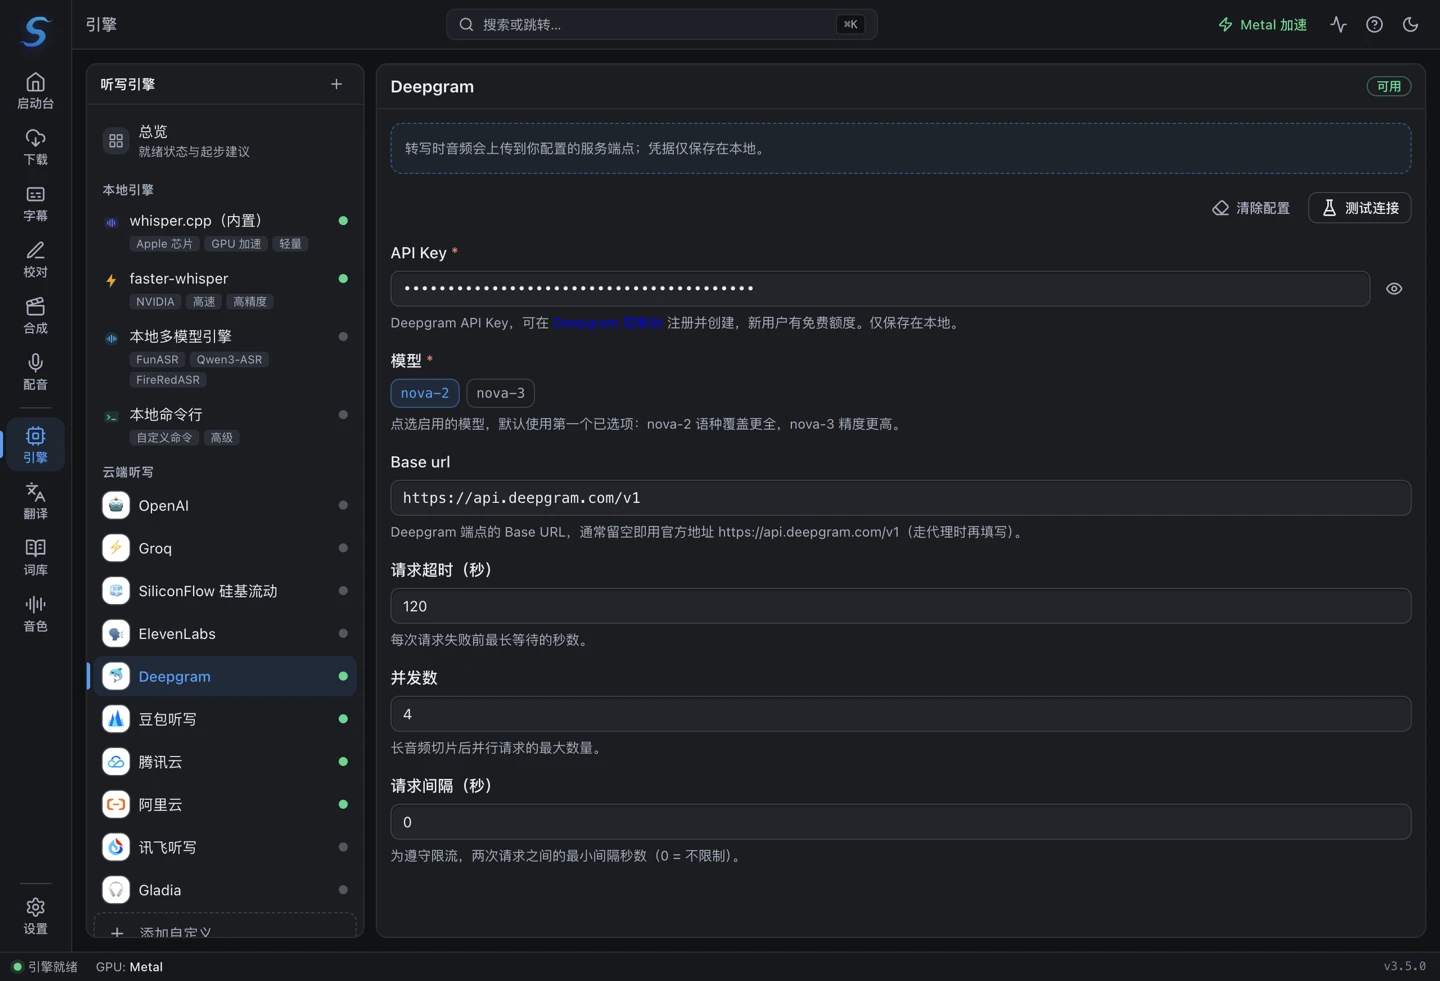The width and height of the screenshot is (1440, 981).
Task: Add a new 听写引擎 with plus icon
Action: pos(336,84)
